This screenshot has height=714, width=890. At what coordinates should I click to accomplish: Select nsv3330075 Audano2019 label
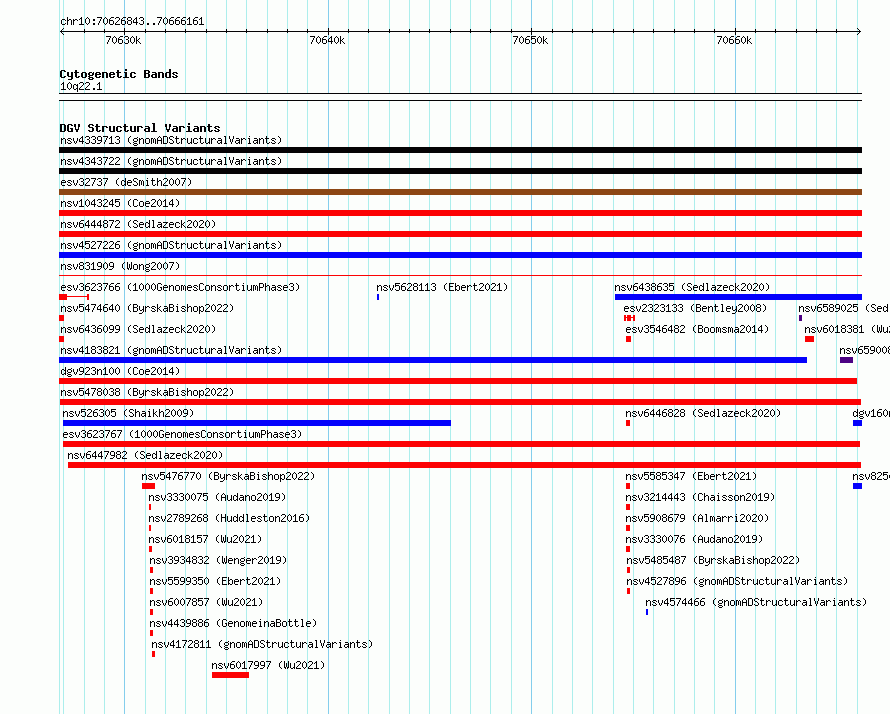pos(217,497)
